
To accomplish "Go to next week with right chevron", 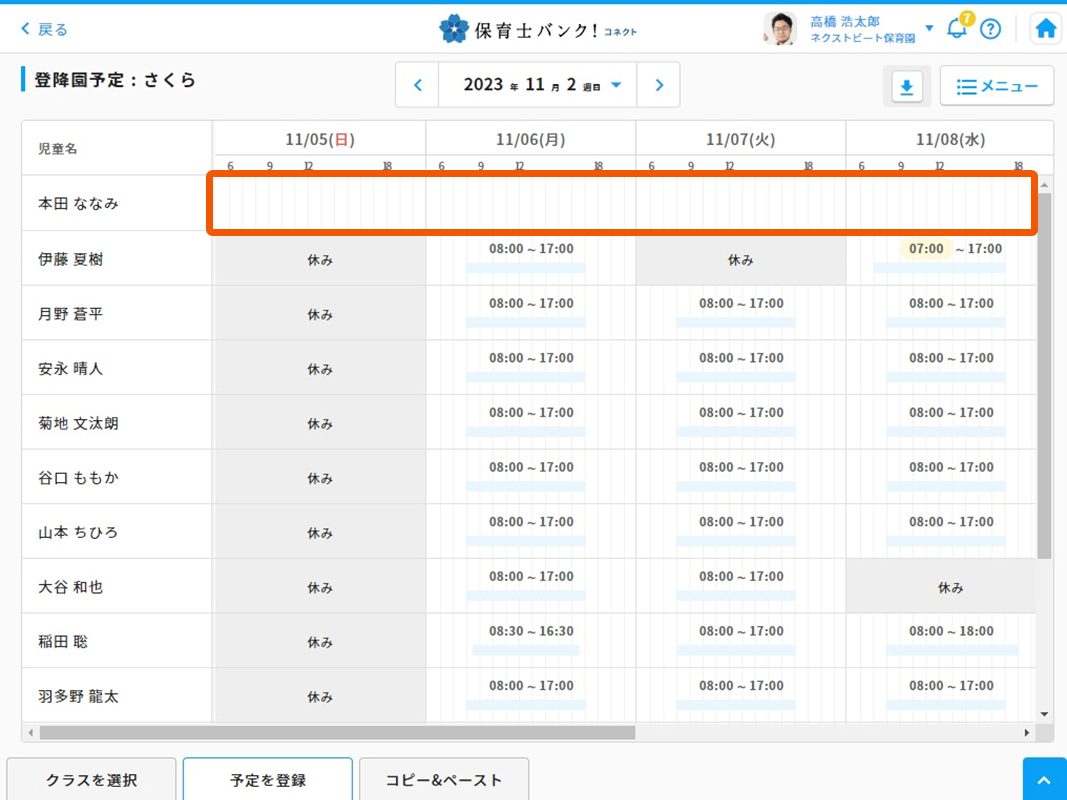I will pyautogui.click(x=659, y=85).
